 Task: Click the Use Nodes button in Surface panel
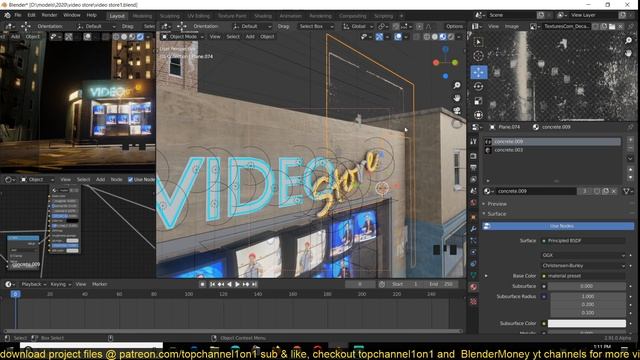pyautogui.click(x=558, y=226)
